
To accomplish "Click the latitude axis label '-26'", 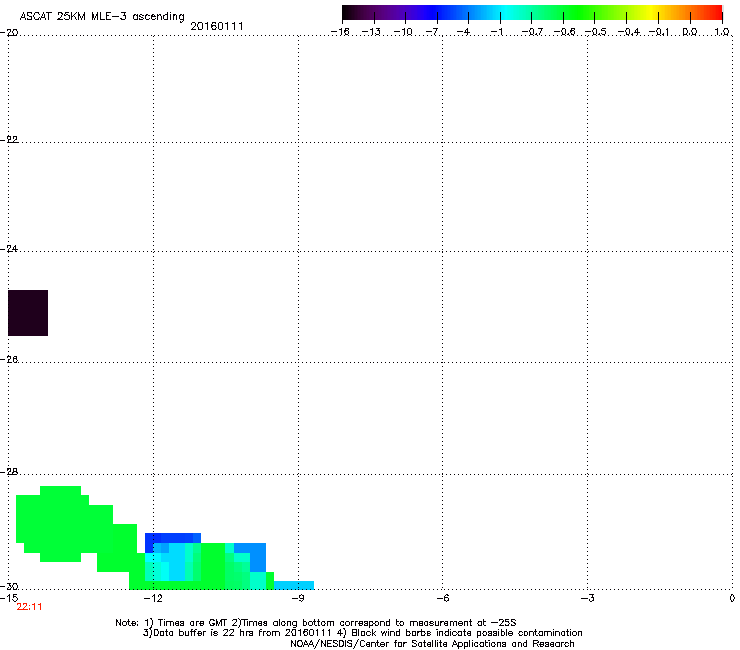I will click(x=9, y=360).
